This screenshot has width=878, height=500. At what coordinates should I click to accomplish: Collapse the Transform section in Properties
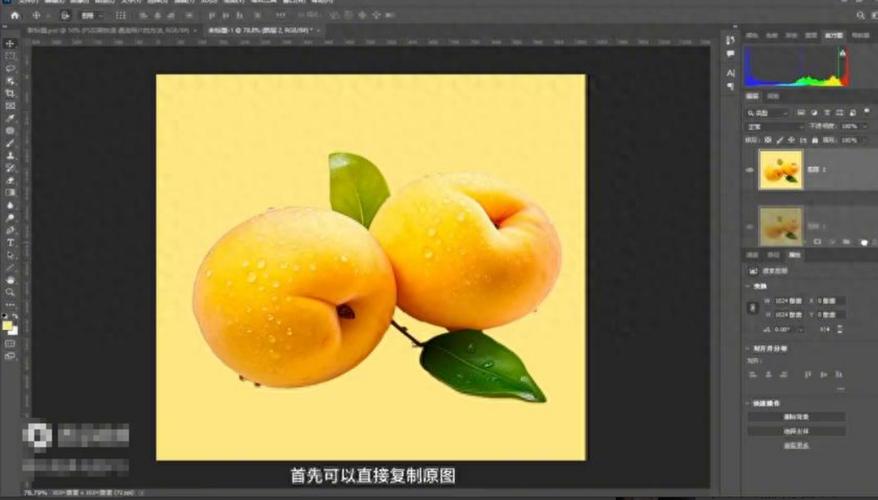(x=749, y=286)
